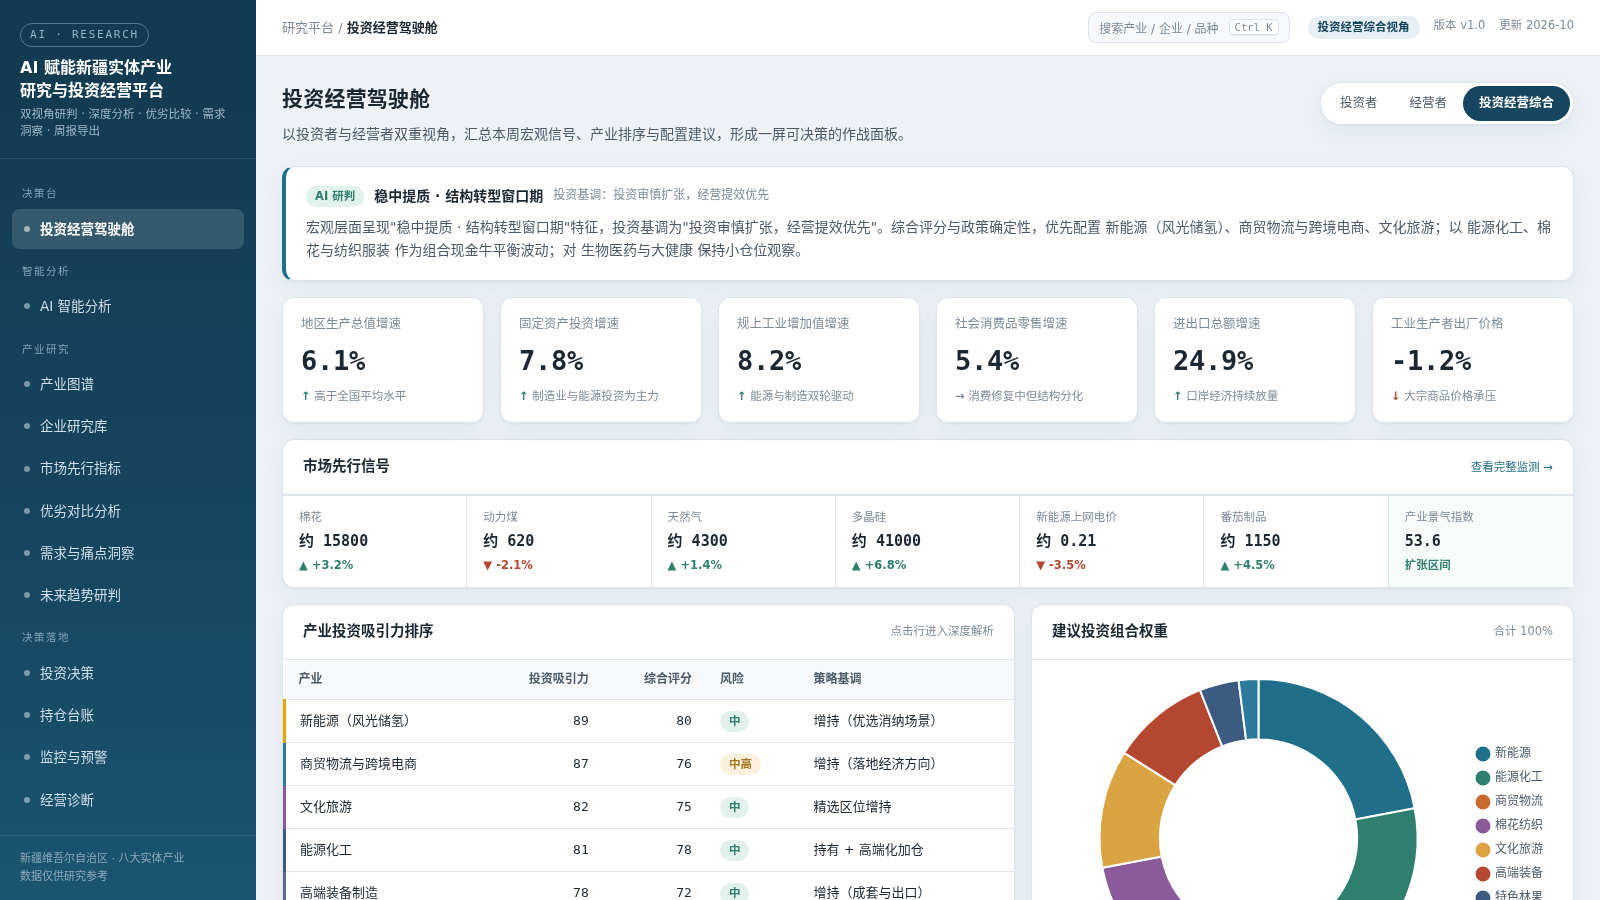Viewport: 1600px width, 900px height.
Task: Open row 新能源（风光储氢）
Action: 648,721
